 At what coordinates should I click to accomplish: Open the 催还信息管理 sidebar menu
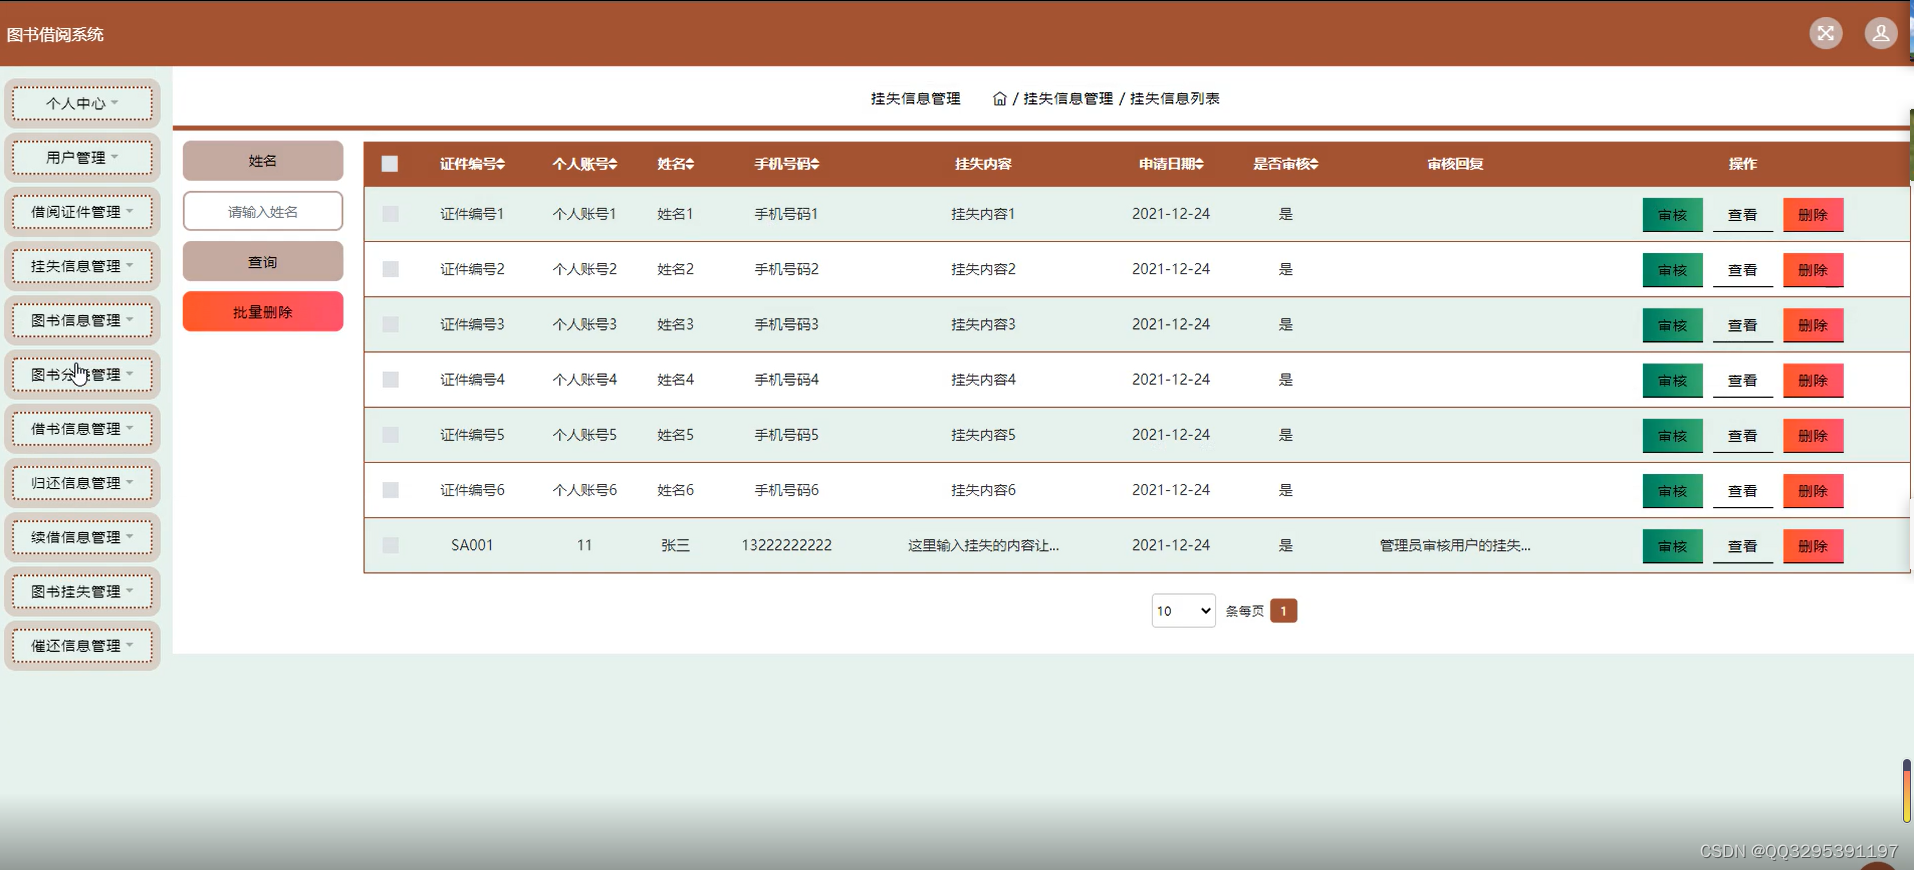pyautogui.click(x=82, y=646)
